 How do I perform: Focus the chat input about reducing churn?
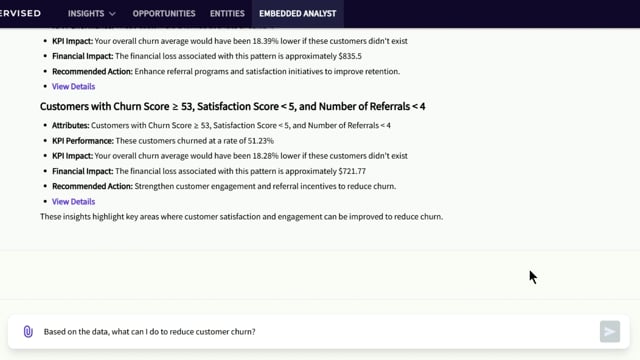click(318, 331)
